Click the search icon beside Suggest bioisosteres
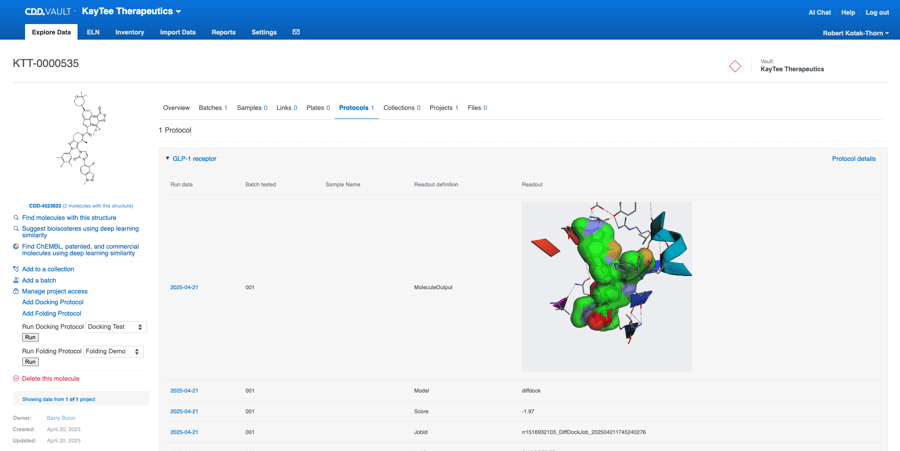This screenshot has height=451, width=900. tap(16, 228)
